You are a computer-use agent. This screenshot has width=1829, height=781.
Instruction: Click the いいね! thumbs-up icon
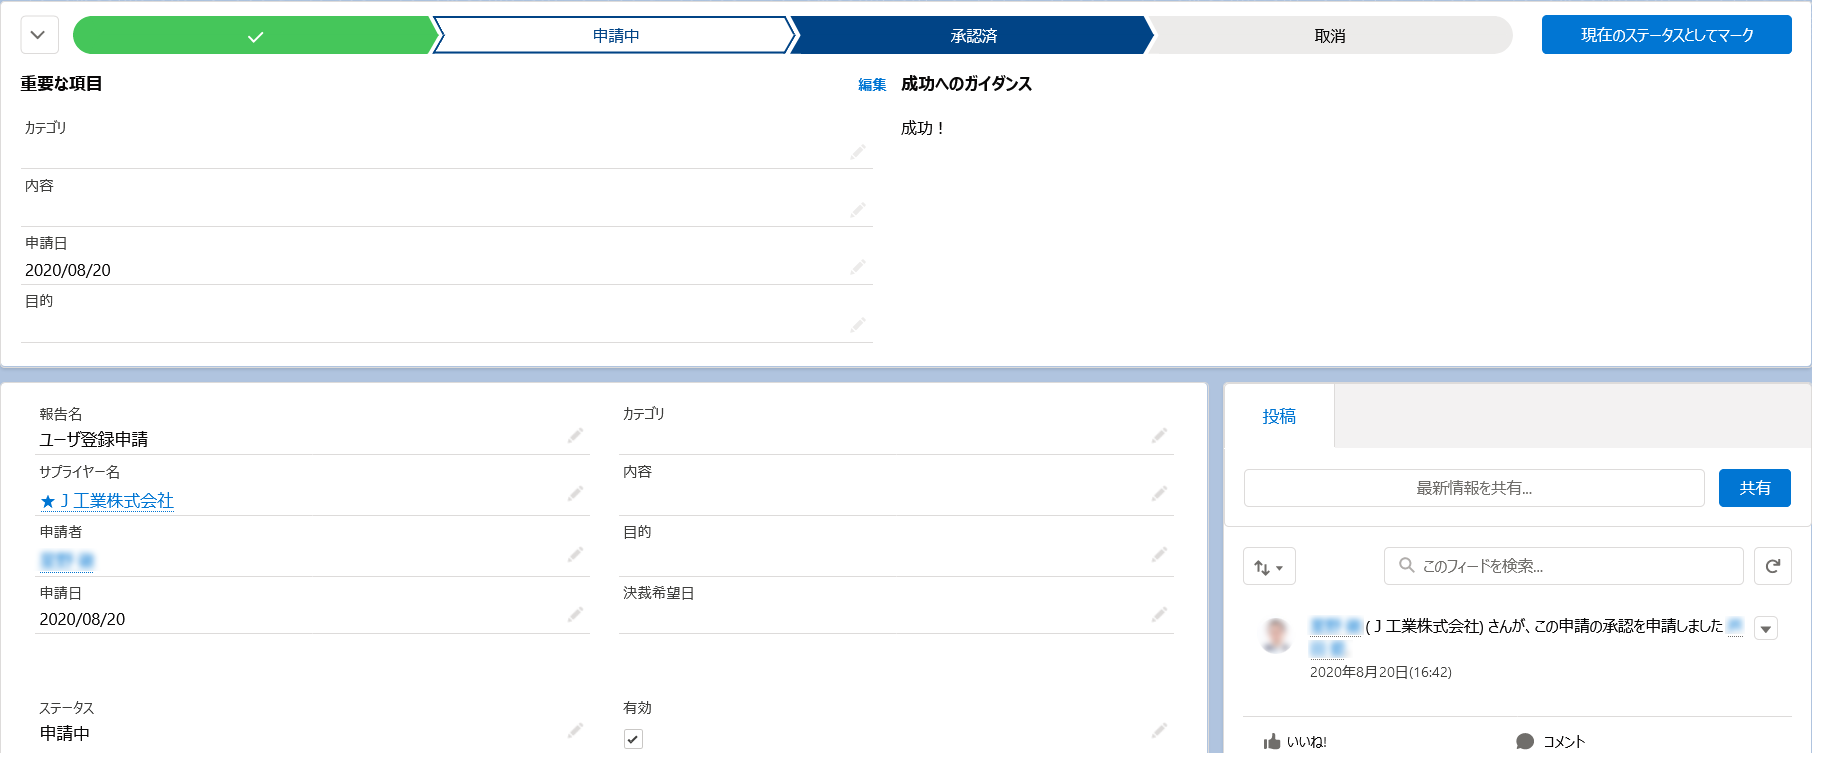coord(1272,741)
